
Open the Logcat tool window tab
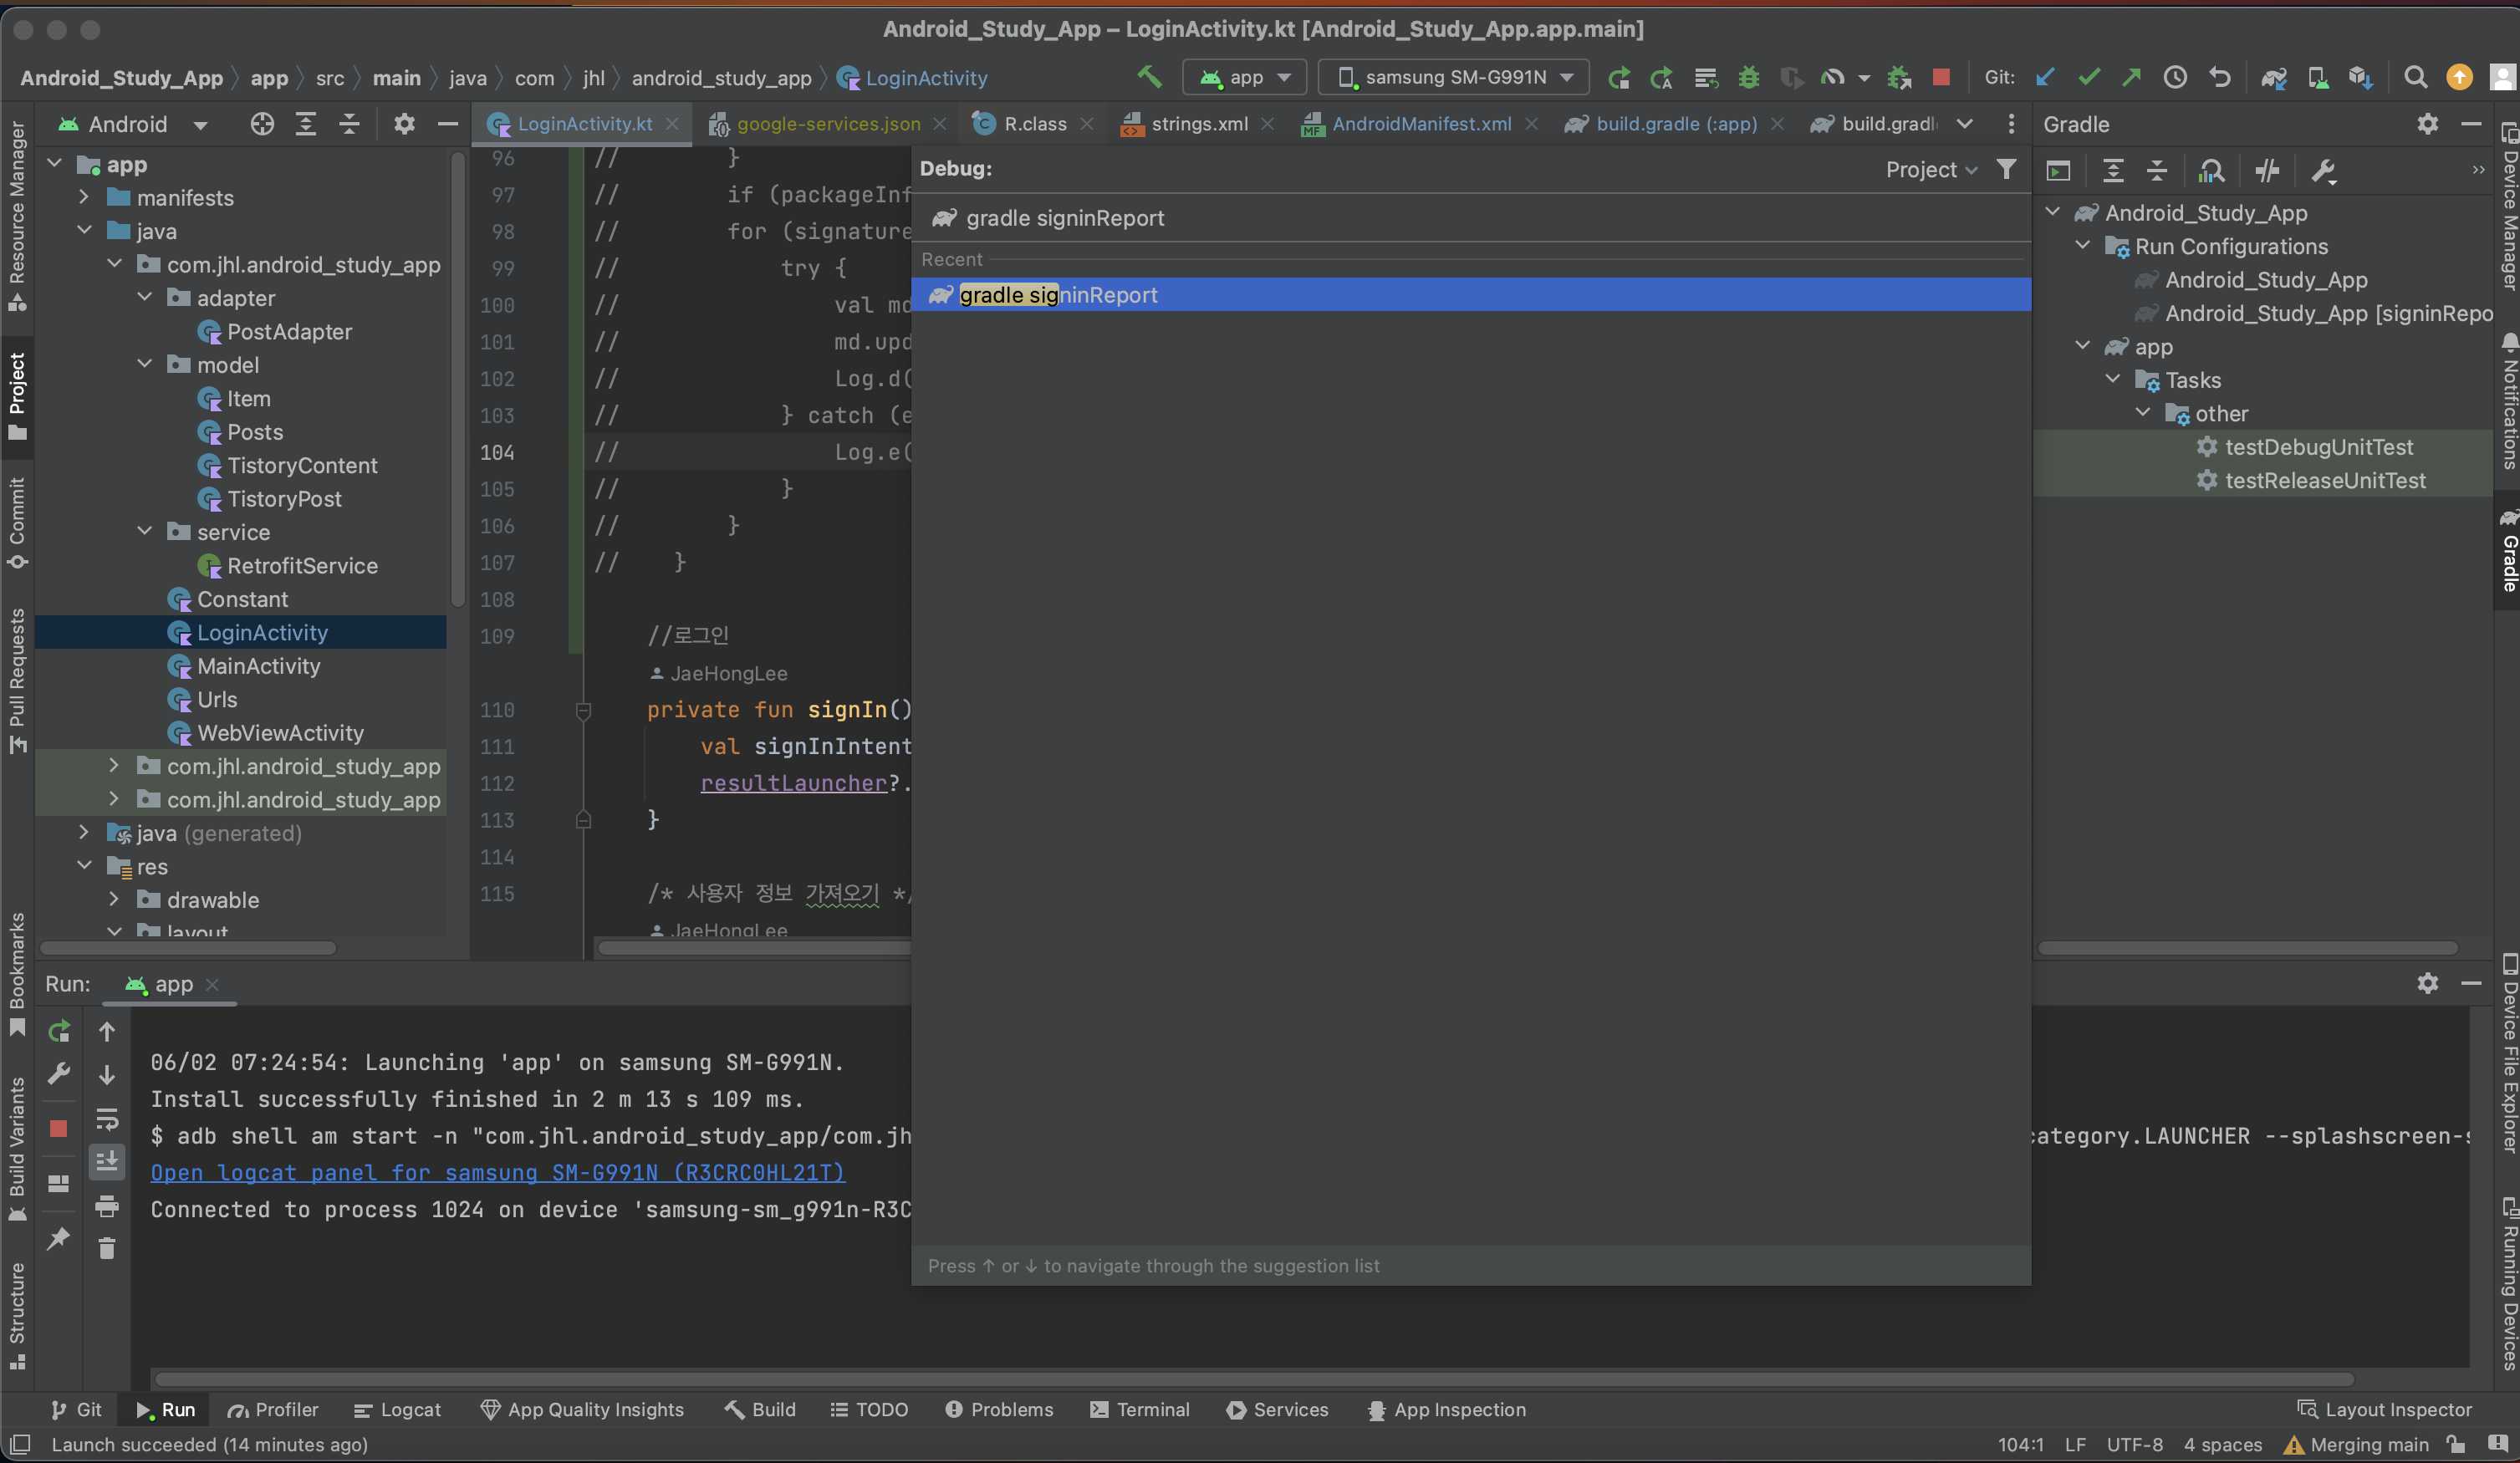[x=398, y=1409]
